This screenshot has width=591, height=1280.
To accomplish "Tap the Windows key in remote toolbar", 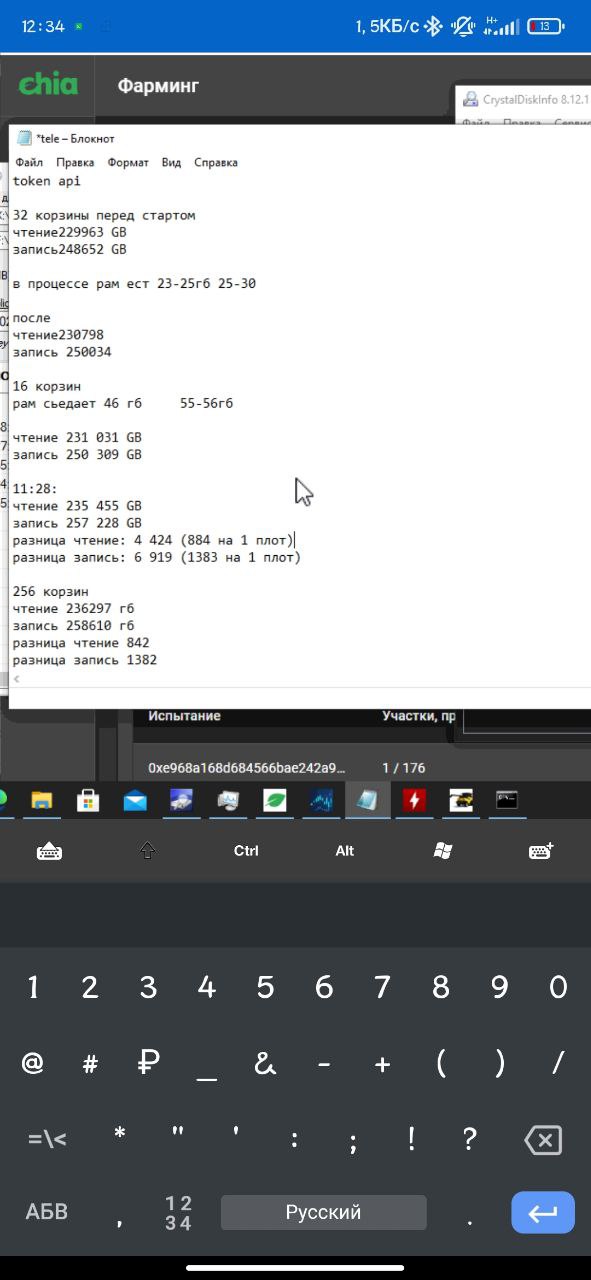I will [x=443, y=851].
